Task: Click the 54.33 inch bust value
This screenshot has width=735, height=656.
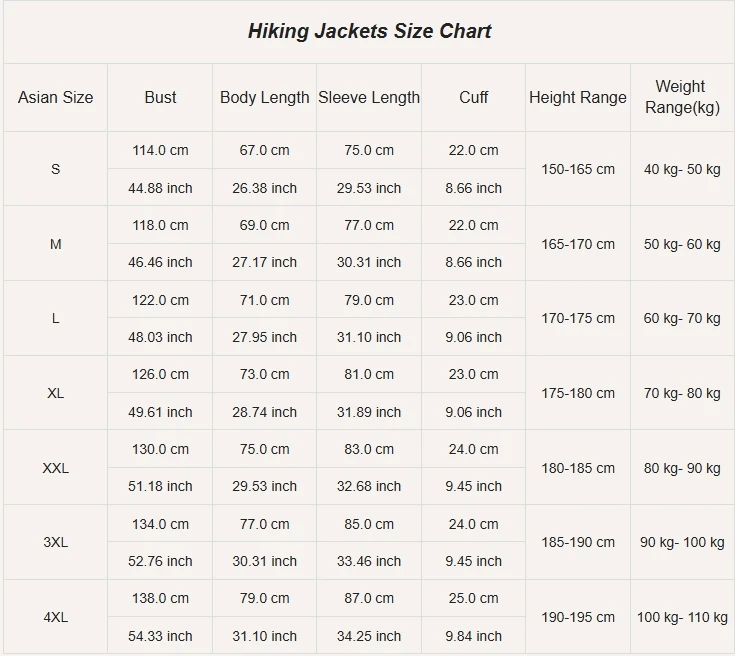Action: pos(160,636)
